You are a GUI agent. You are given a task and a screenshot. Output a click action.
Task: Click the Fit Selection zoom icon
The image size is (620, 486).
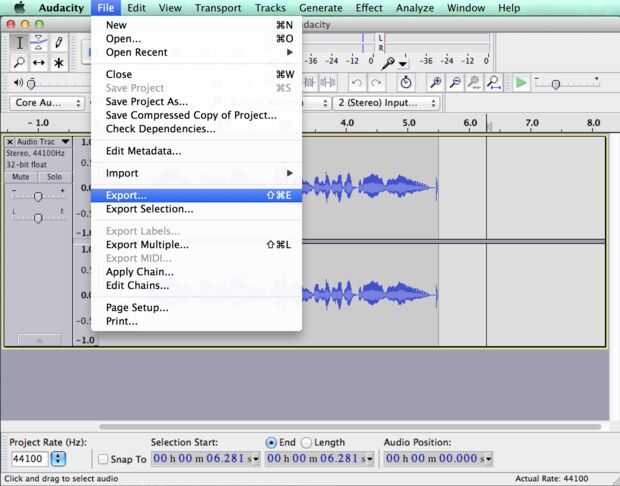pos(474,83)
